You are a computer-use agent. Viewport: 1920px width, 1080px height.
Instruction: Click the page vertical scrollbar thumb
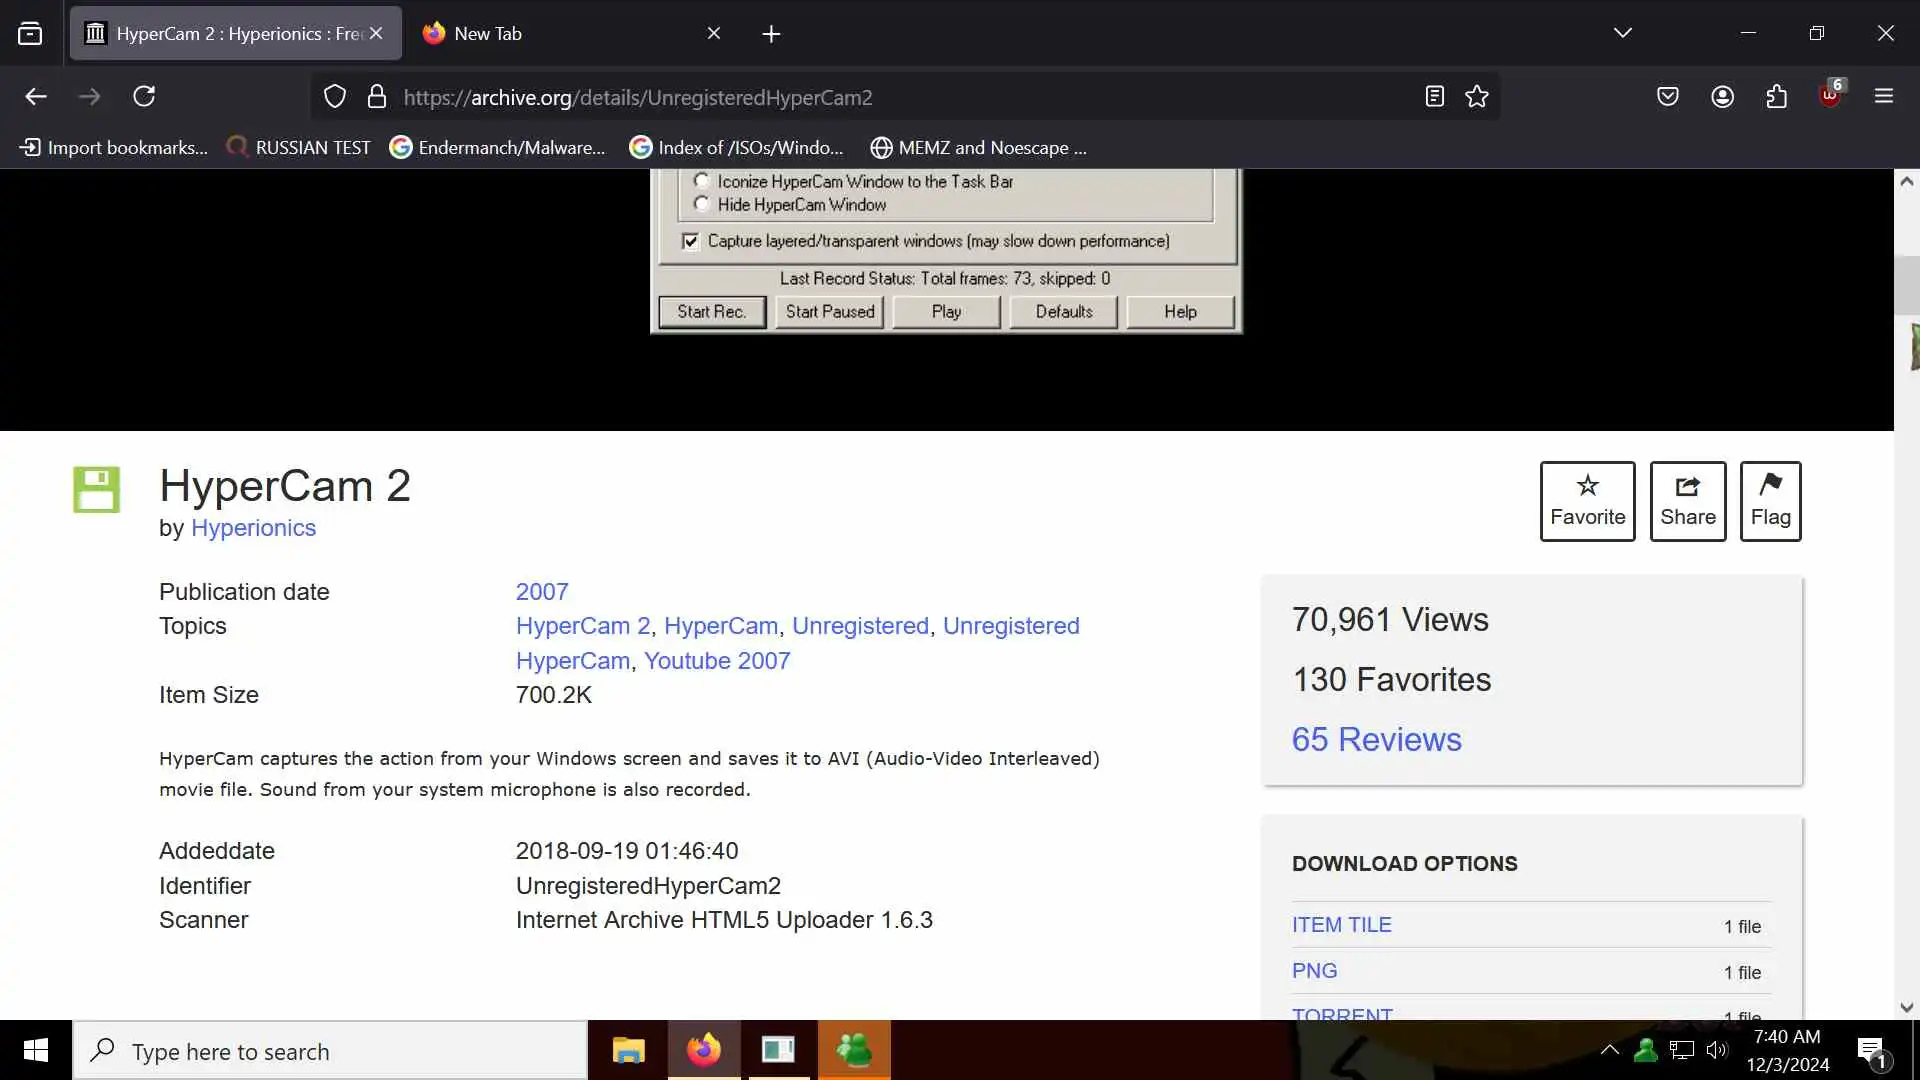point(1906,285)
